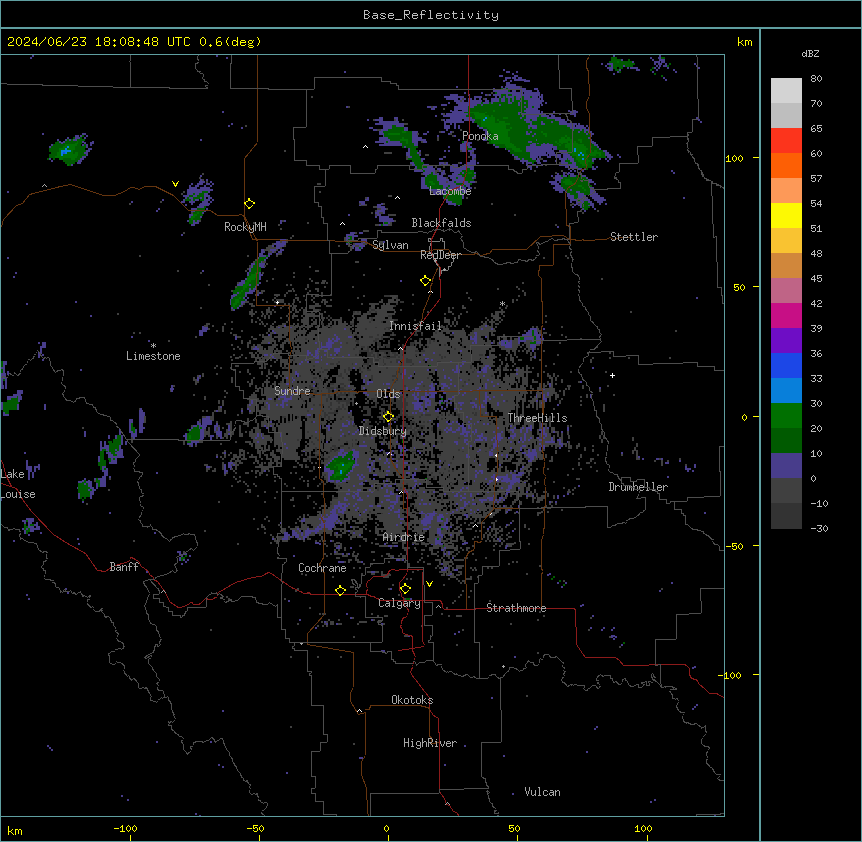This screenshot has height=842, width=862.
Task: Select the light grey 80-70 dBZ legend swatch
Action: (x=786, y=91)
